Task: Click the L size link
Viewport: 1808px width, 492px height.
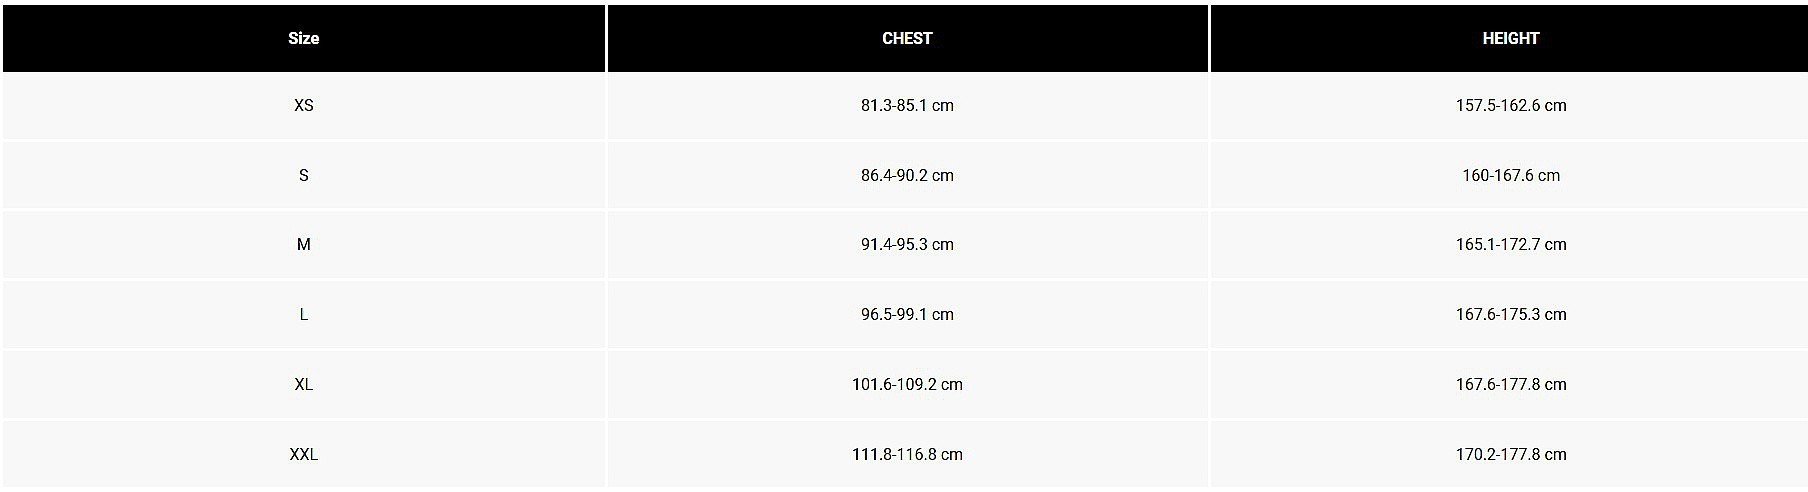Action: (x=304, y=314)
